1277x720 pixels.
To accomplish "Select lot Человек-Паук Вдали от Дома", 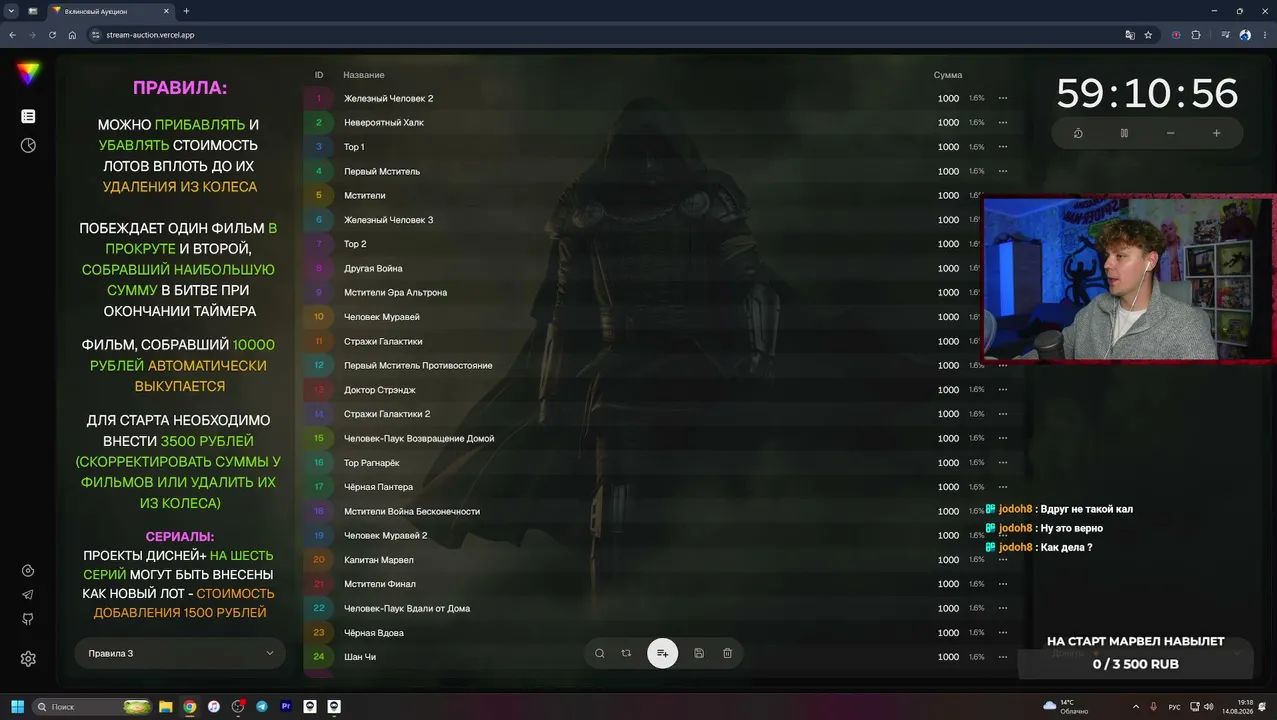I will pyautogui.click(x=407, y=609).
